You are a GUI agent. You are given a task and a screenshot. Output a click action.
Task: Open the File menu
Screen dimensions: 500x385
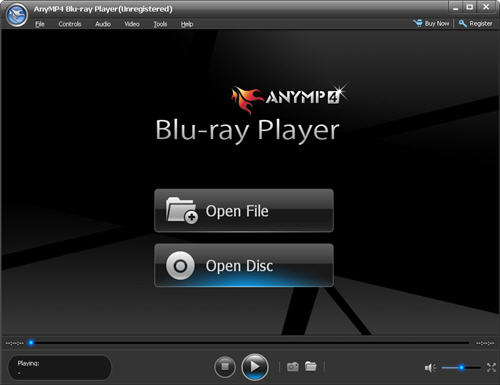point(40,24)
